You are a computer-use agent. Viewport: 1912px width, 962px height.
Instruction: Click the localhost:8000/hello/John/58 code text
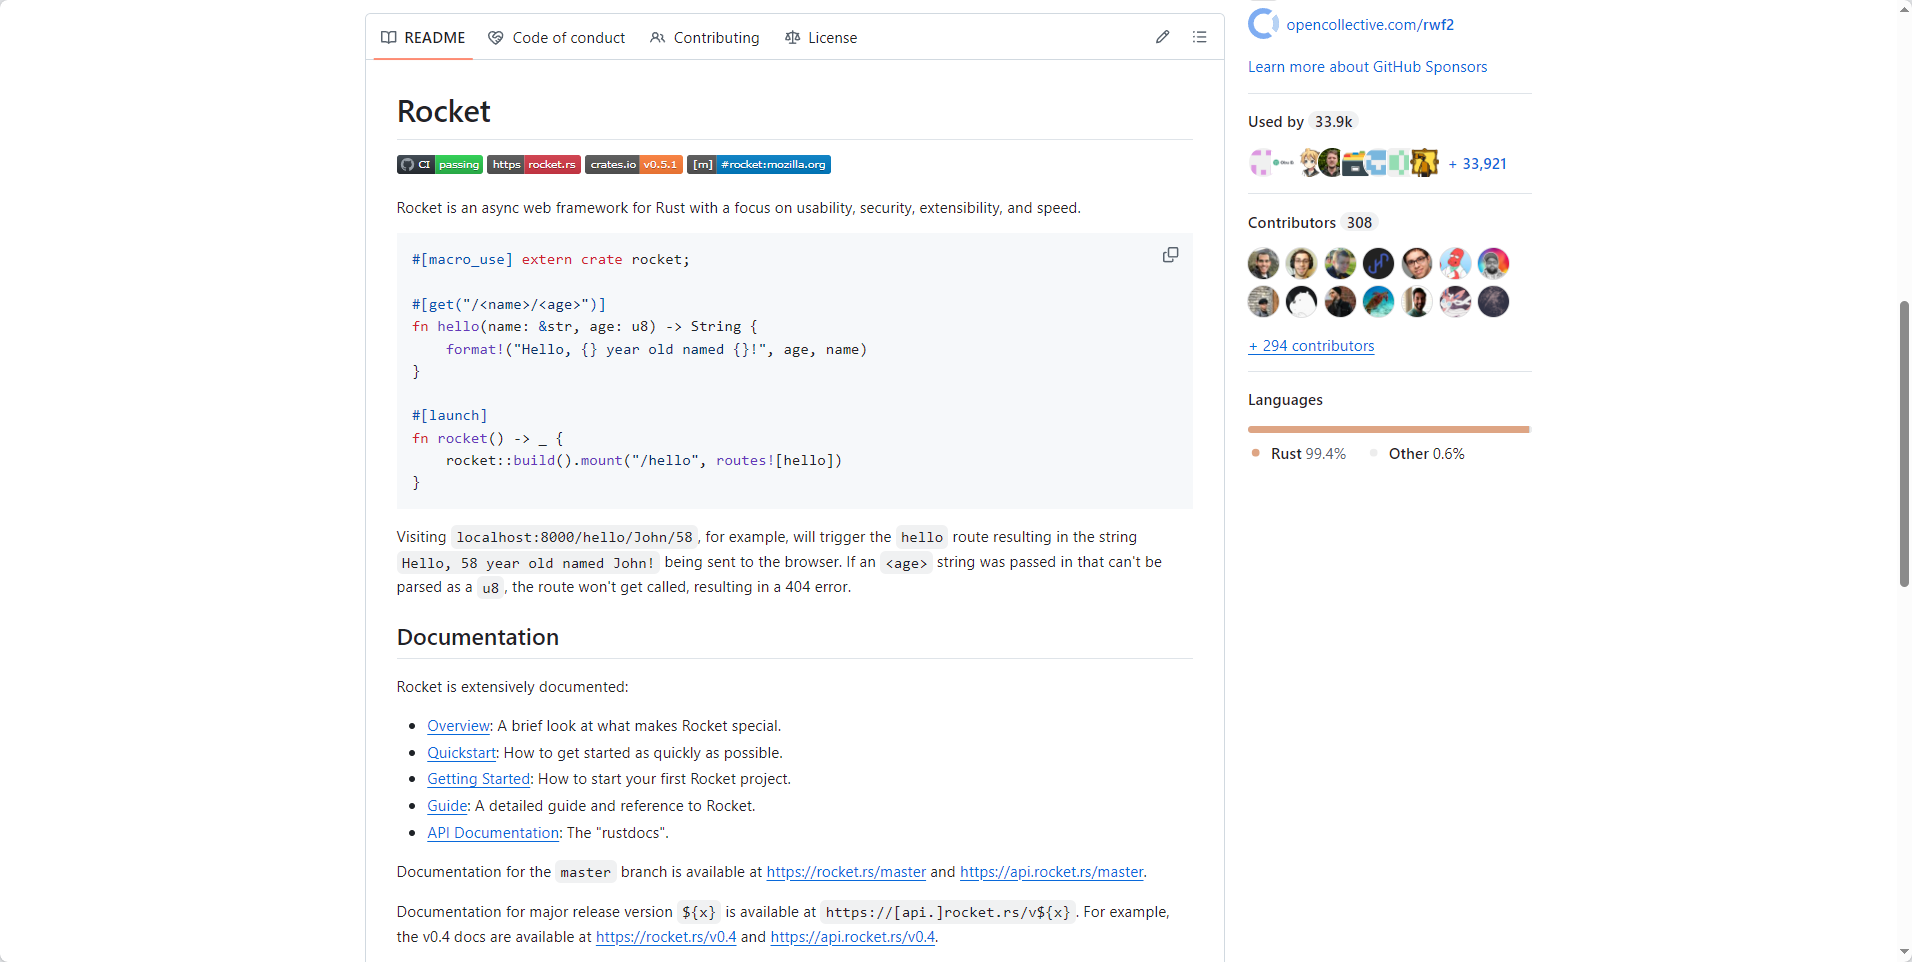(x=574, y=537)
